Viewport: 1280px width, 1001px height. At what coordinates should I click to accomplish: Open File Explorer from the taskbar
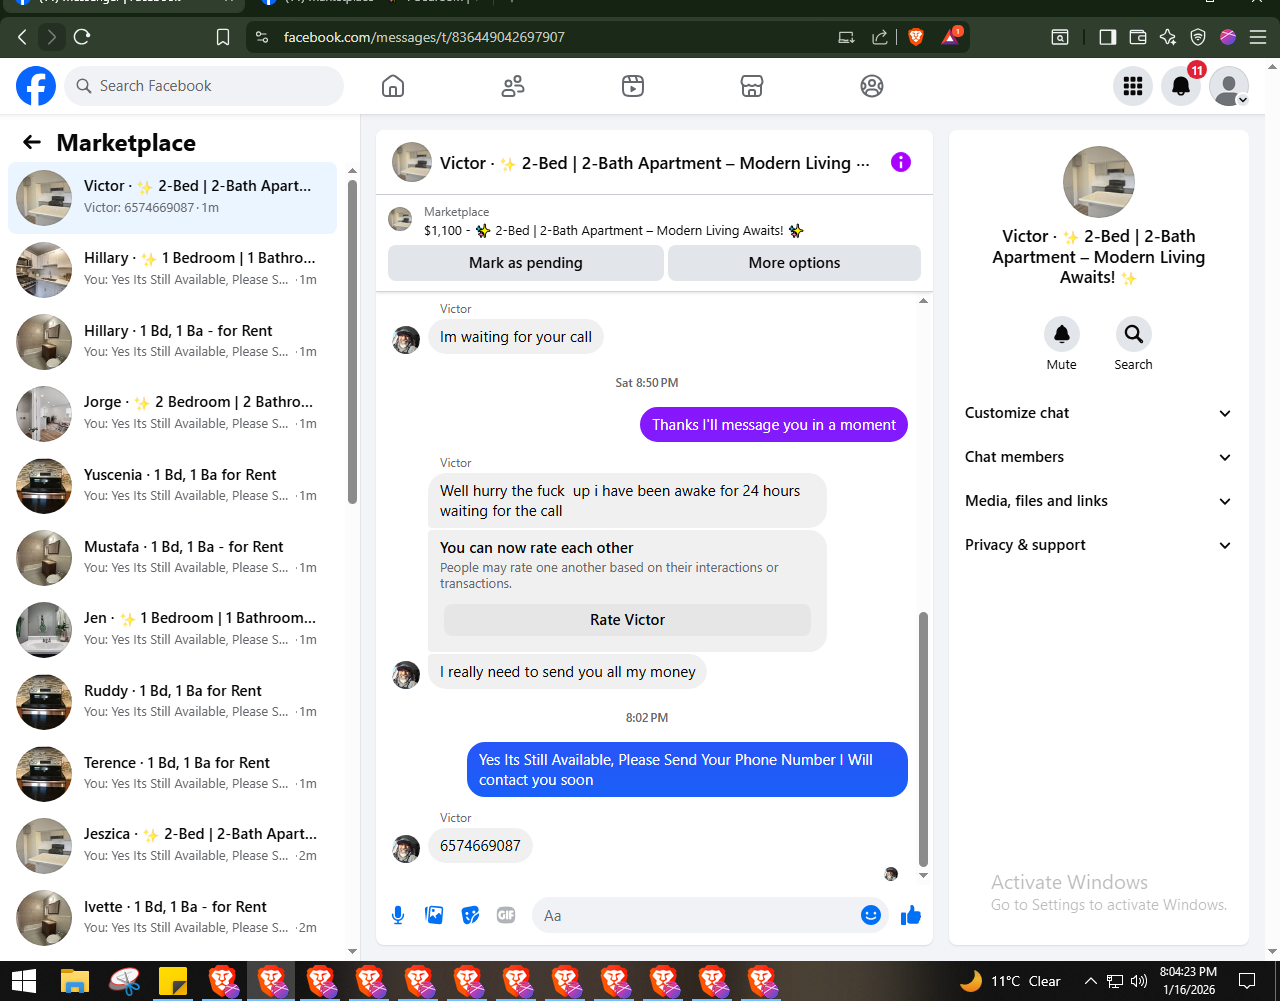76,981
